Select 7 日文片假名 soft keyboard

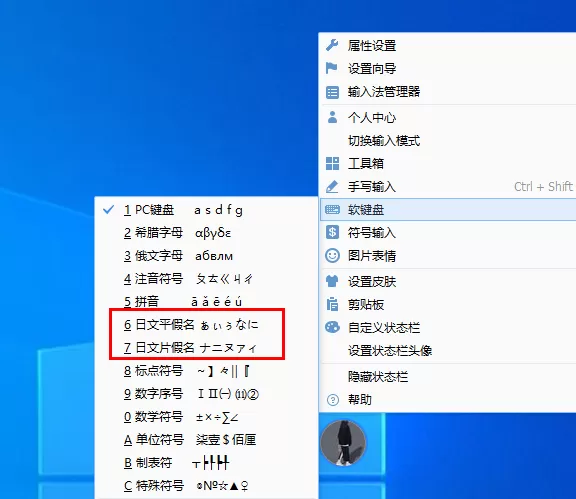(x=206, y=348)
